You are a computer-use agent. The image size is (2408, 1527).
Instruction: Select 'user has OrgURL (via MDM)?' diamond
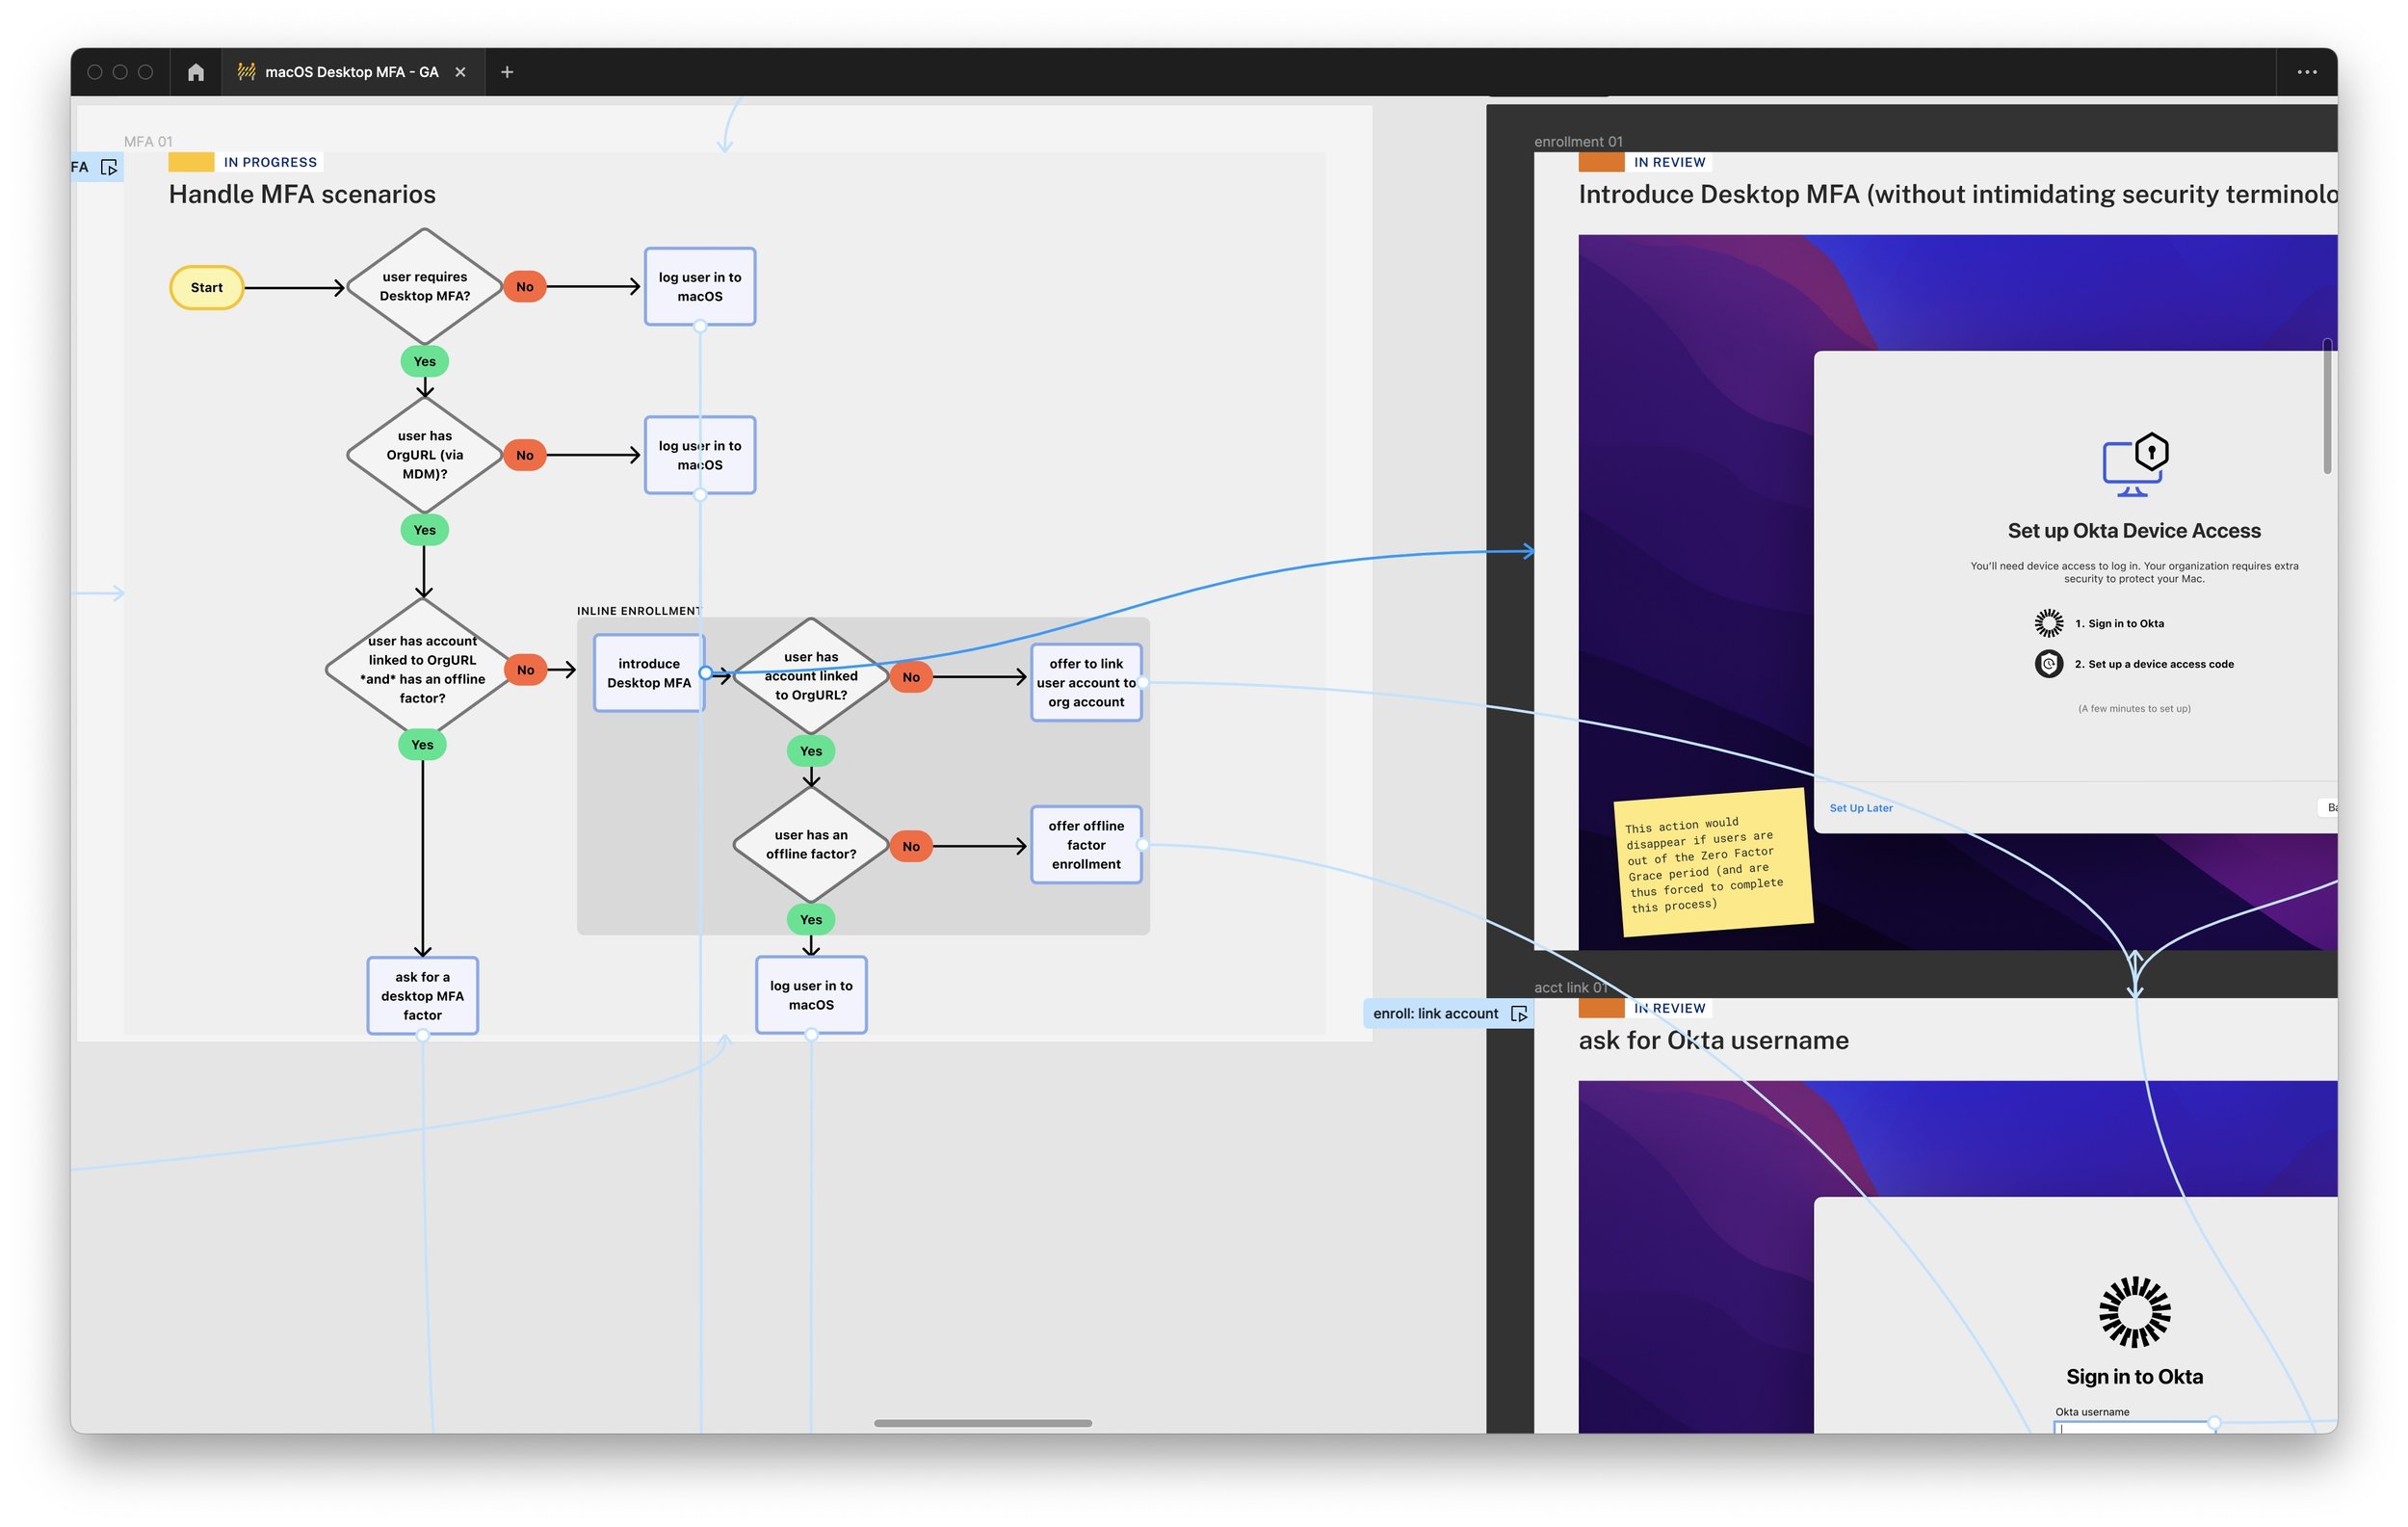coord(424,455)
